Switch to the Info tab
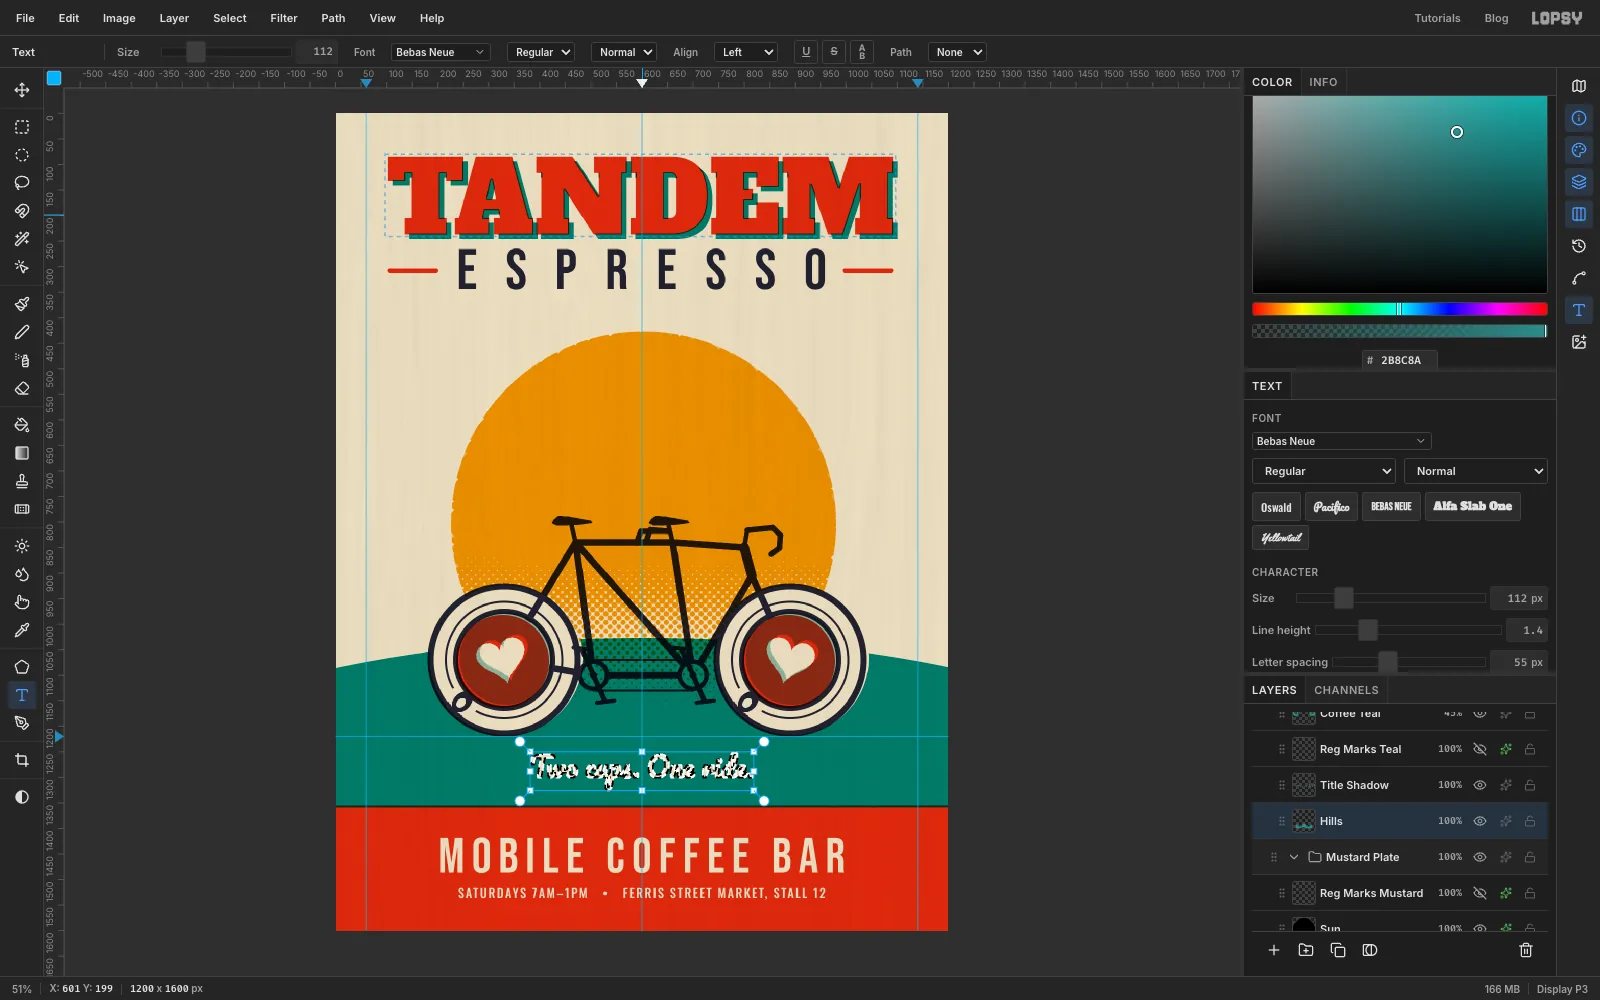This screenshot has height=1000, width=1600. [x=1323, y=82]
